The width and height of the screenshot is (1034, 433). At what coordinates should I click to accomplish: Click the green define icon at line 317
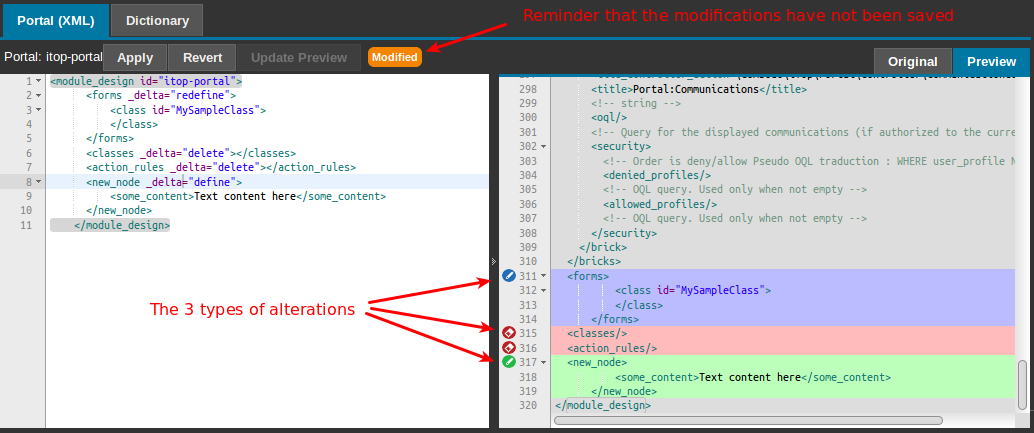pyautogui.click(x=509, y=362)
